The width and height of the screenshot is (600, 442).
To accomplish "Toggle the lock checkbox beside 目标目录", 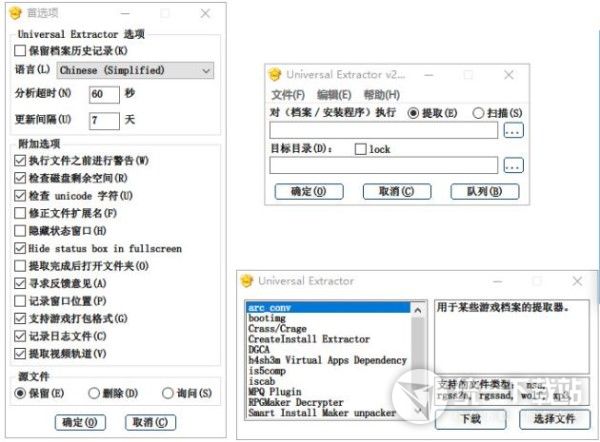I will pyautogui.click(x=360, y=149).
